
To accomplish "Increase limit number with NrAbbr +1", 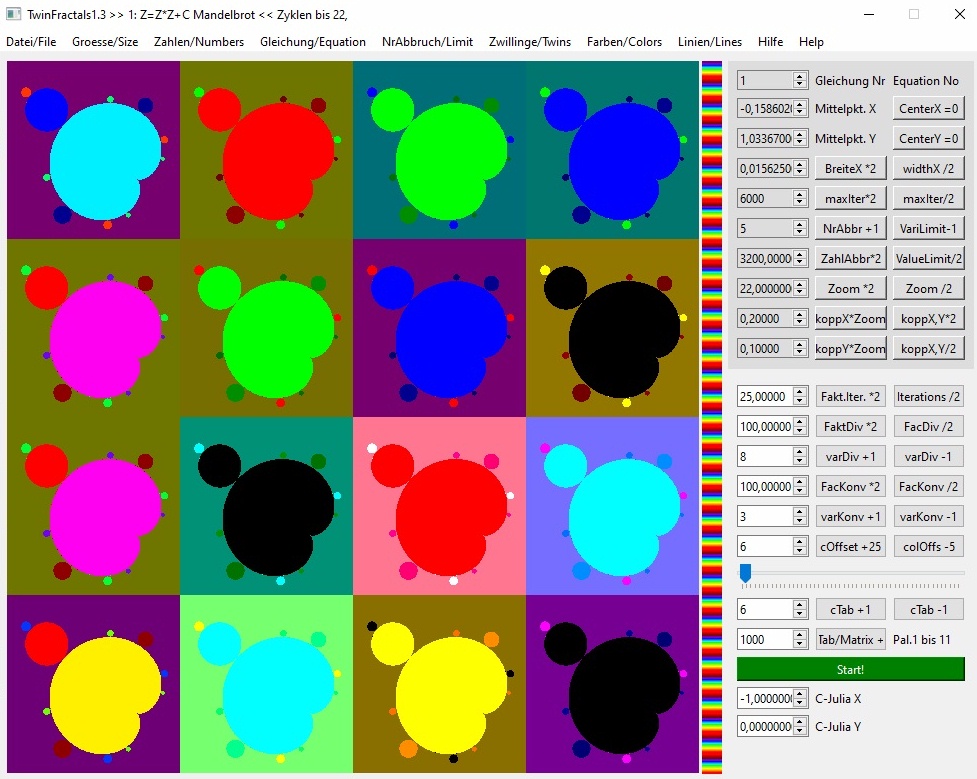I will click(x=851, y=228).
